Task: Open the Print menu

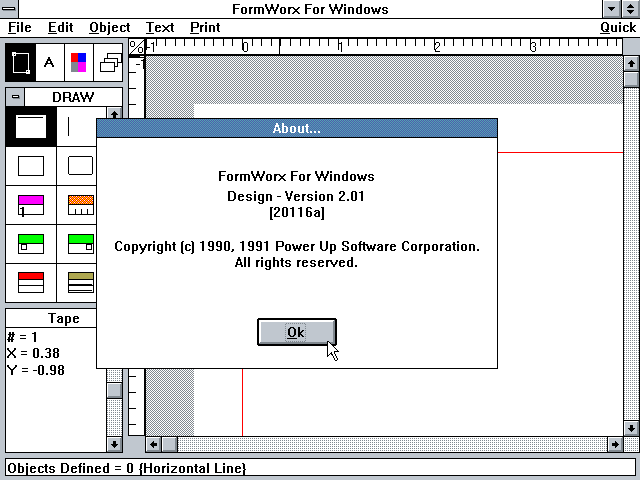Action: point(205,27)
